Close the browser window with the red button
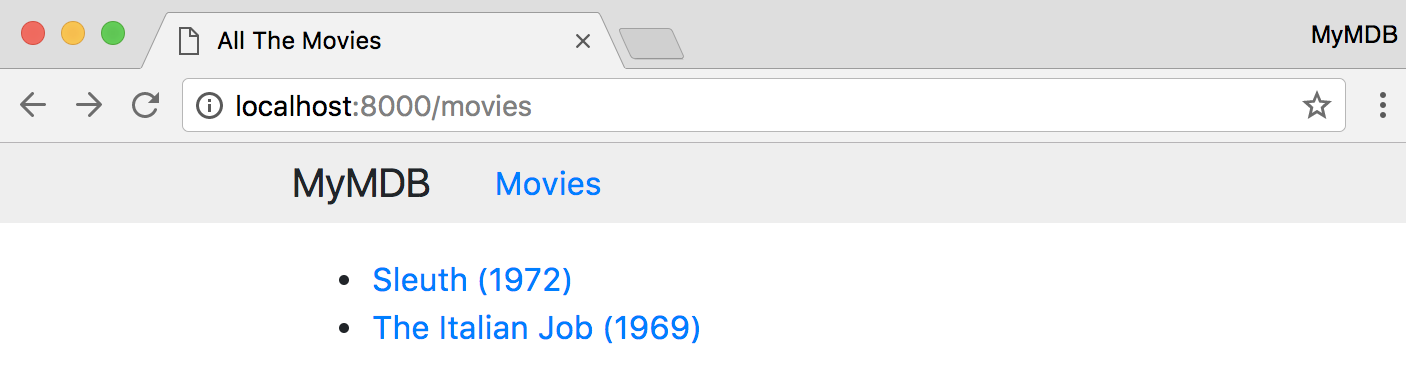This screenshot has width=1406, height=381. [33, 33]
